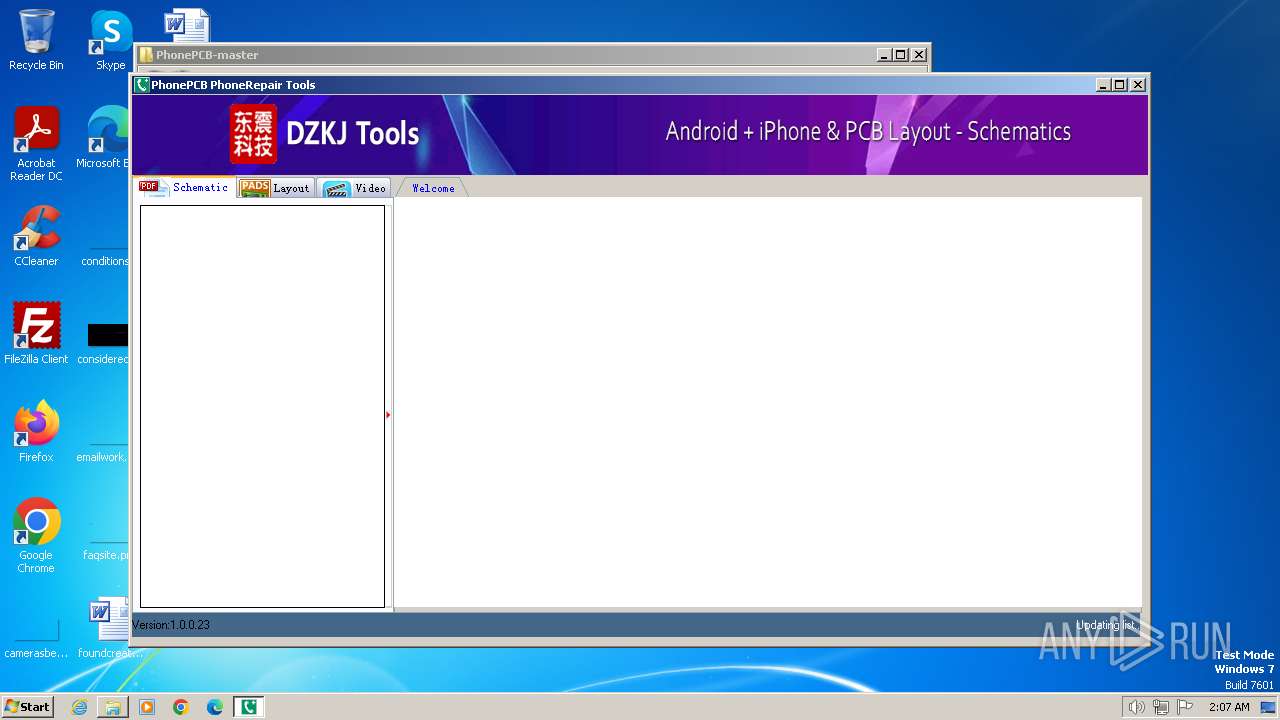Open the Video tab
The image size is (1280, 720).
pyautogui.click(x=355, y=188)
